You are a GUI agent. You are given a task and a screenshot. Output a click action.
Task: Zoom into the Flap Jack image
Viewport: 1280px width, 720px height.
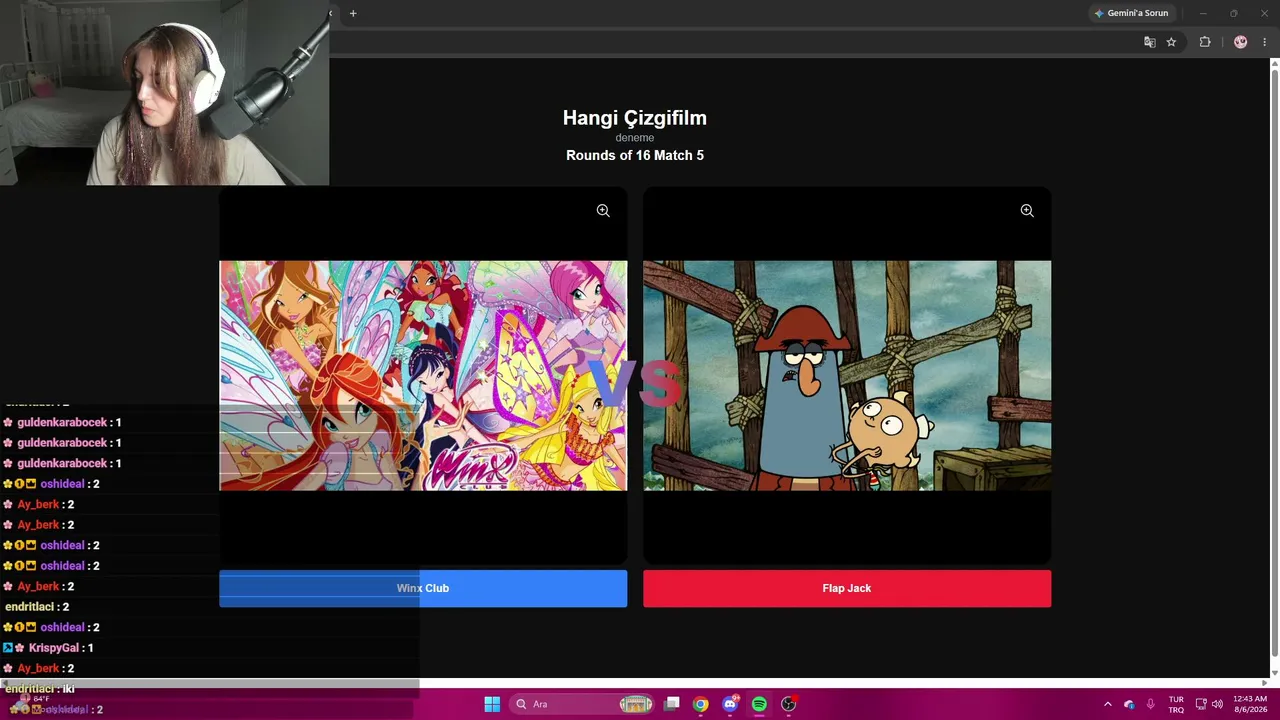1027,211
